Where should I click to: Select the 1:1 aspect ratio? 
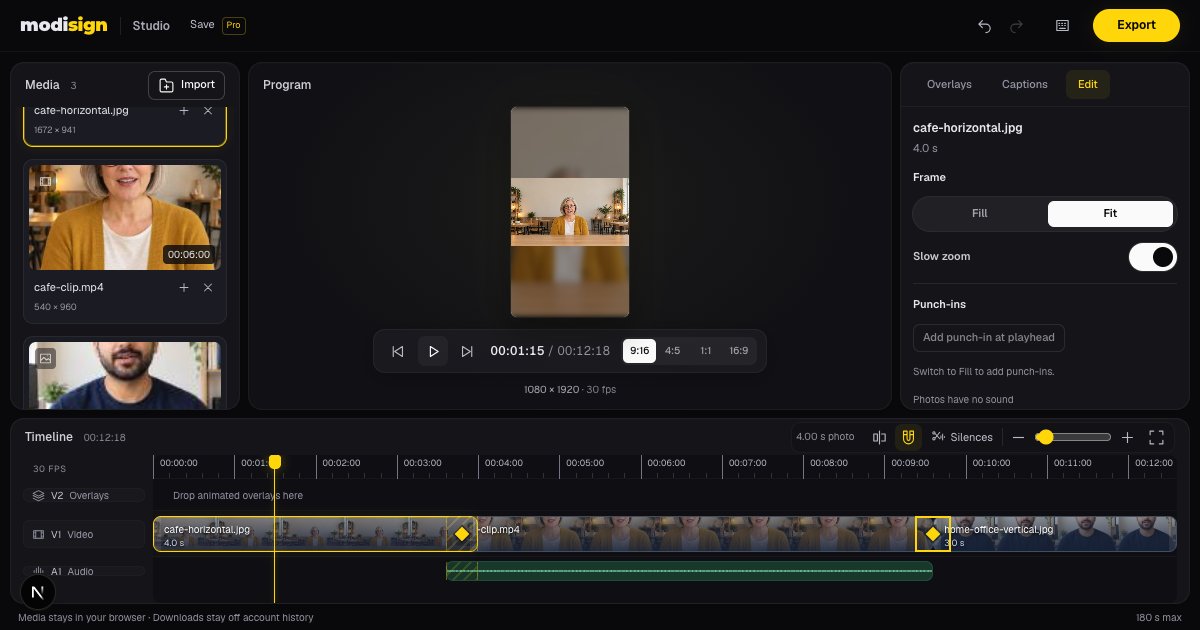pos(705,351)
